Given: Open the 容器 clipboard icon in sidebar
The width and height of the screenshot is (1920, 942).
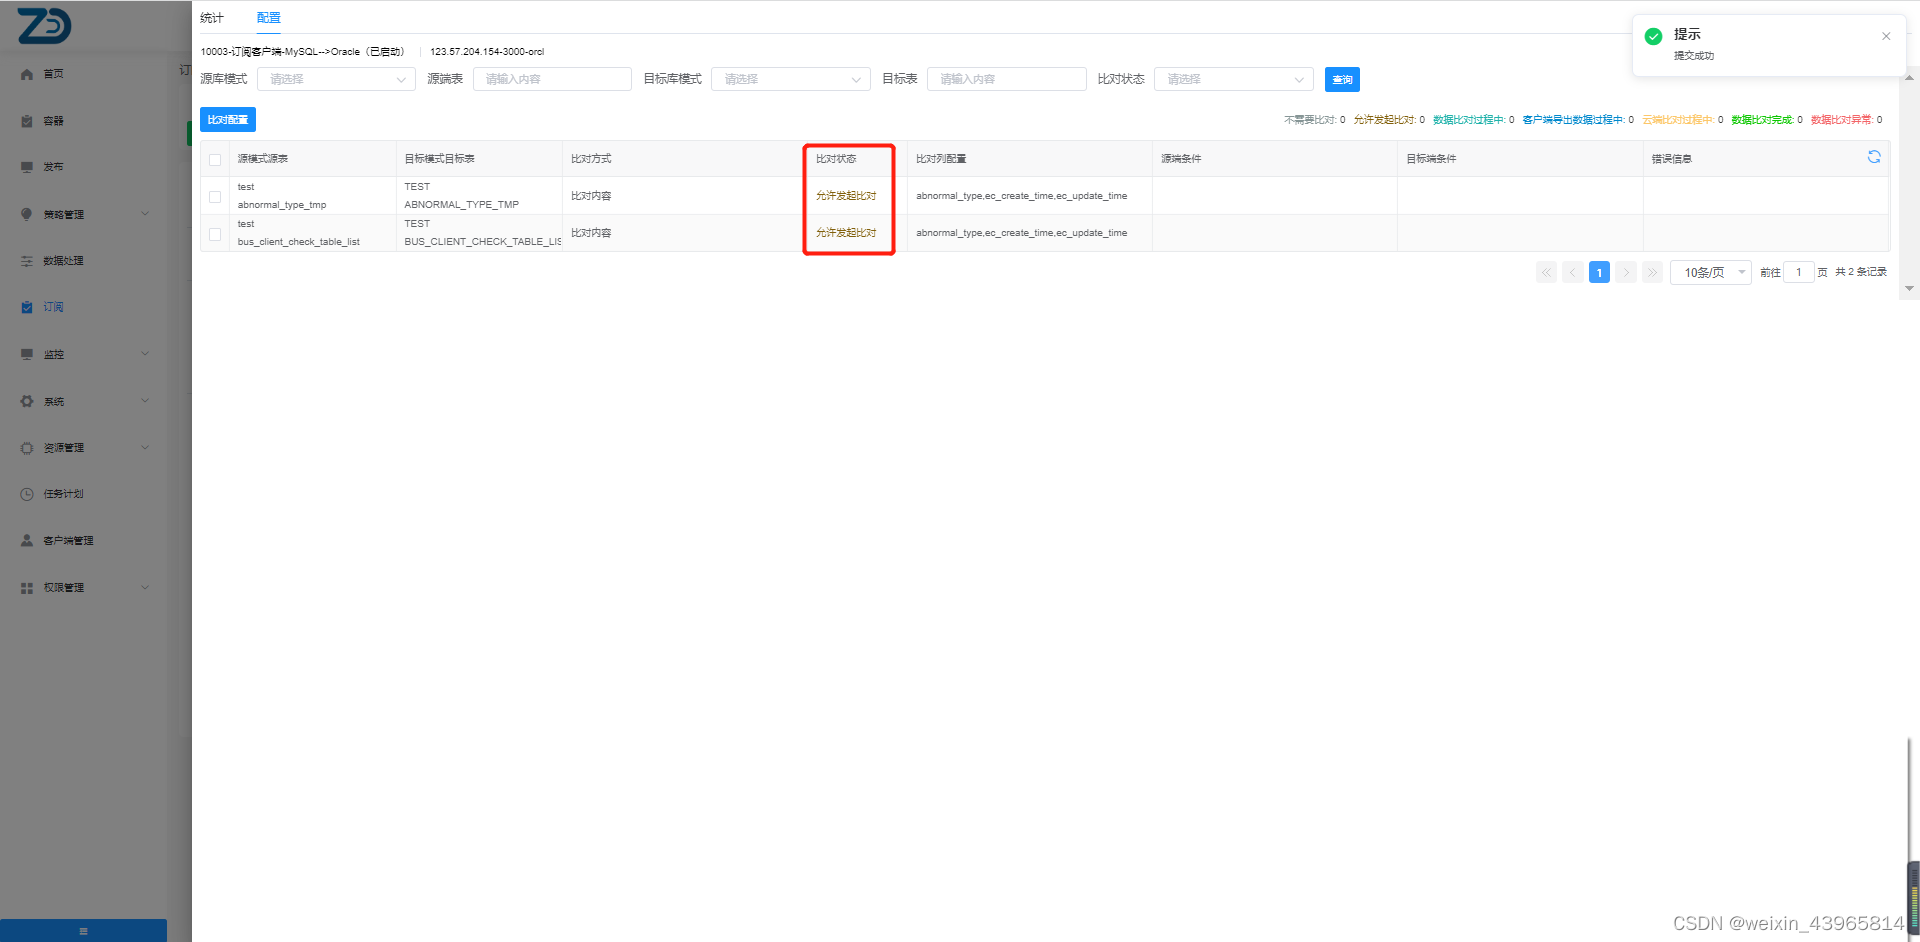Looking at the screenshot, I should [27, 121].
